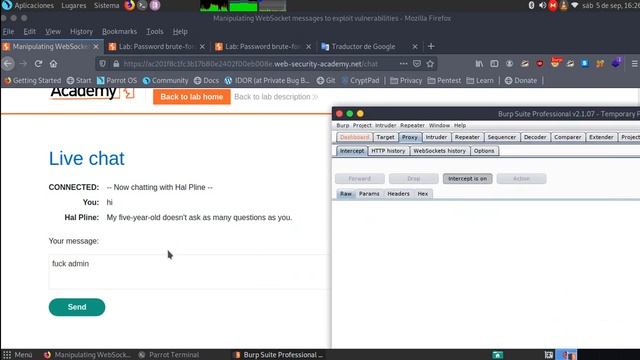The width and height of the screenshot is (640, 360).
Task: Click the Forward button in Burp Intercept
Action: (360, 179)
